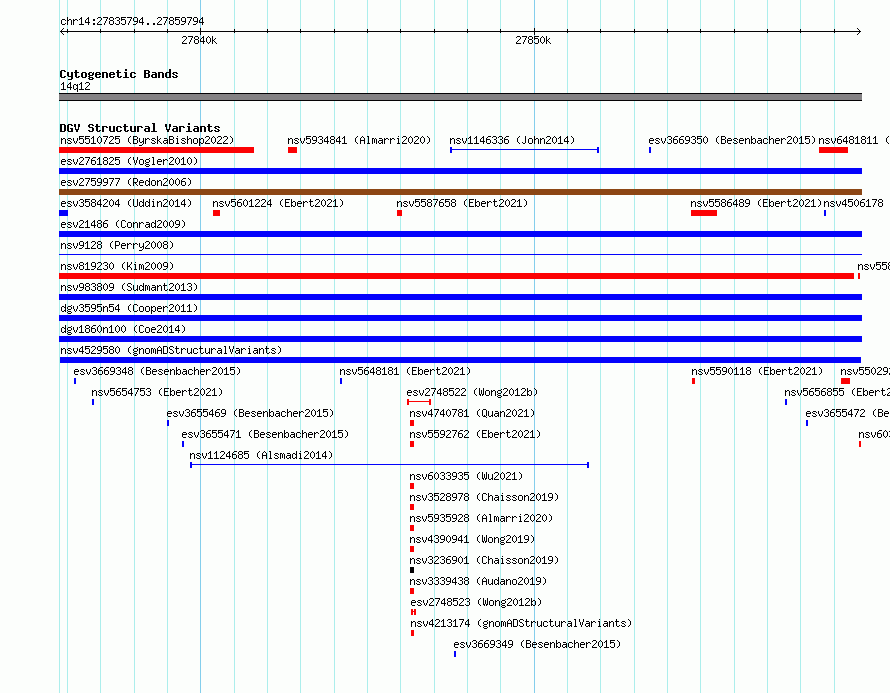
Task: Select the red nsv5586489 variant bar
Action: pyautogui.click(x=704, y=213)
